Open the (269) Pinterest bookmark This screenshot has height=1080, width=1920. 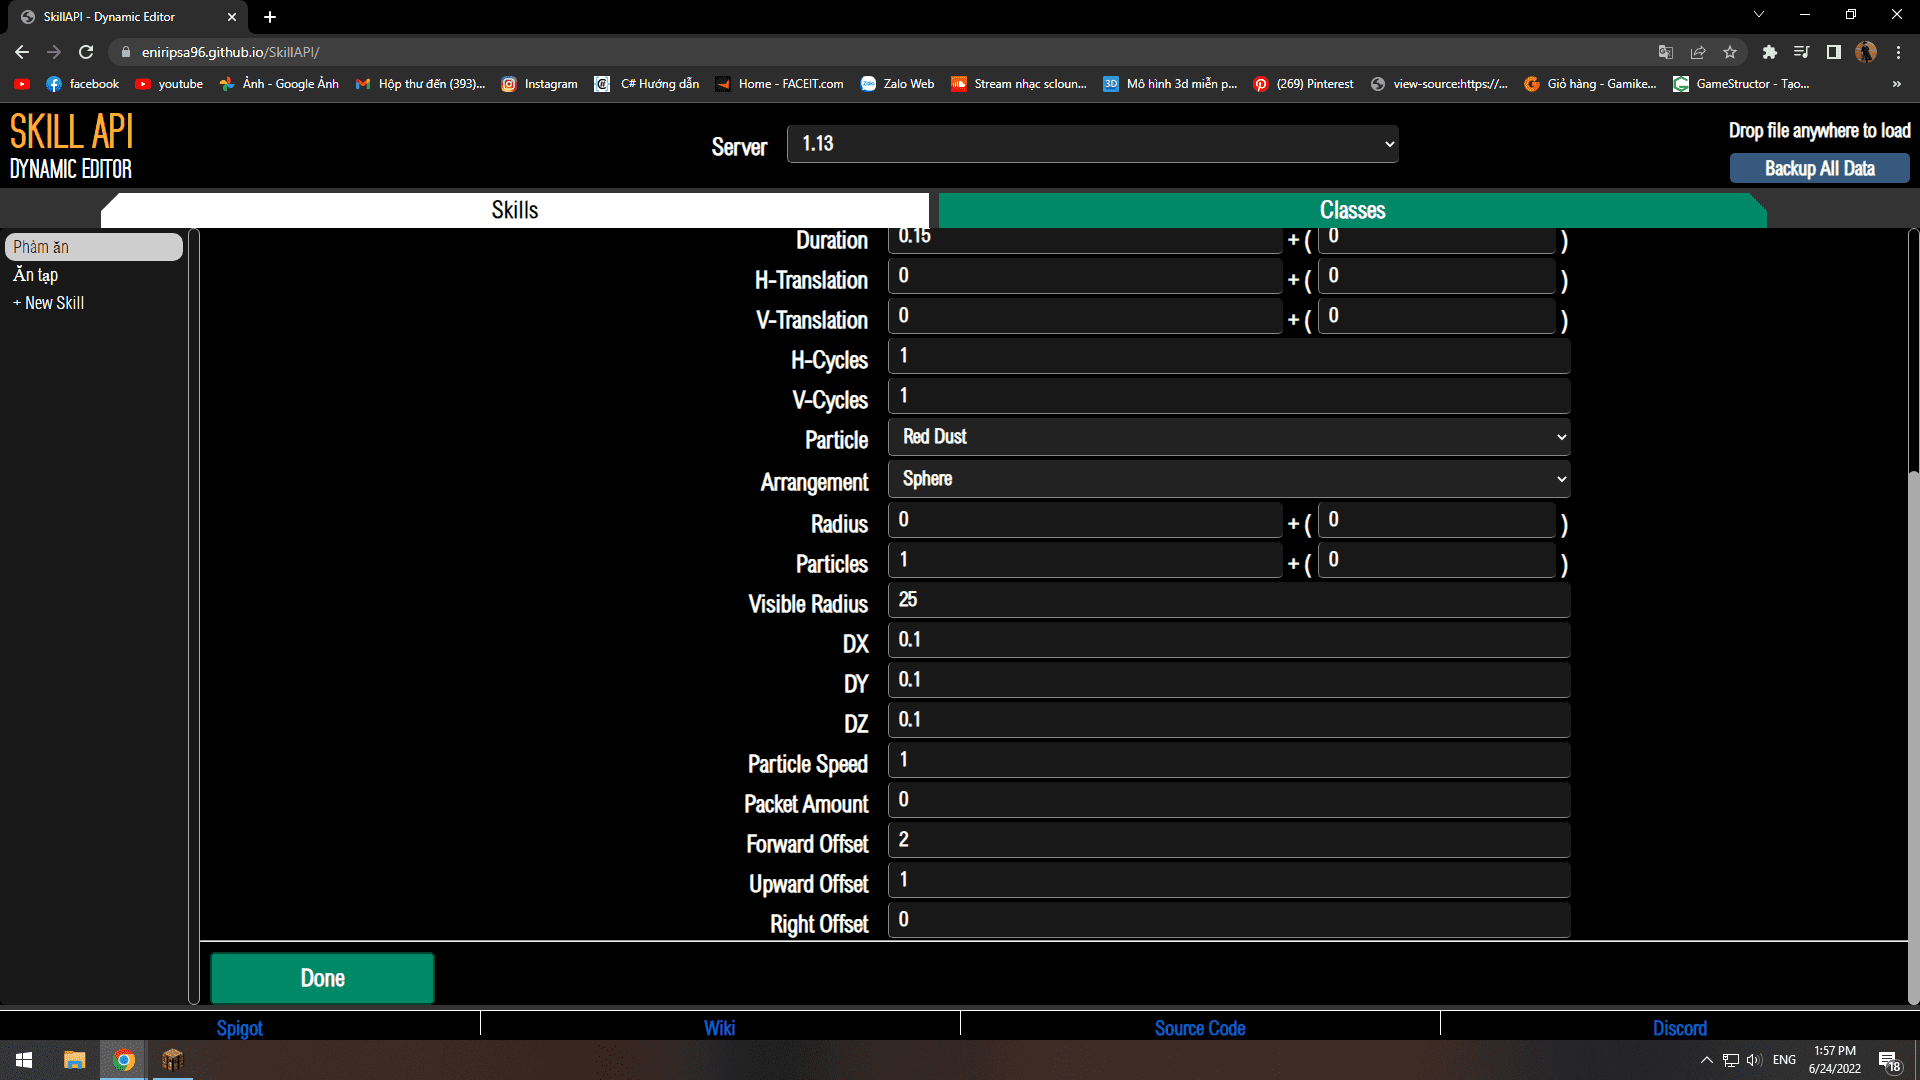click(1303, 84)
